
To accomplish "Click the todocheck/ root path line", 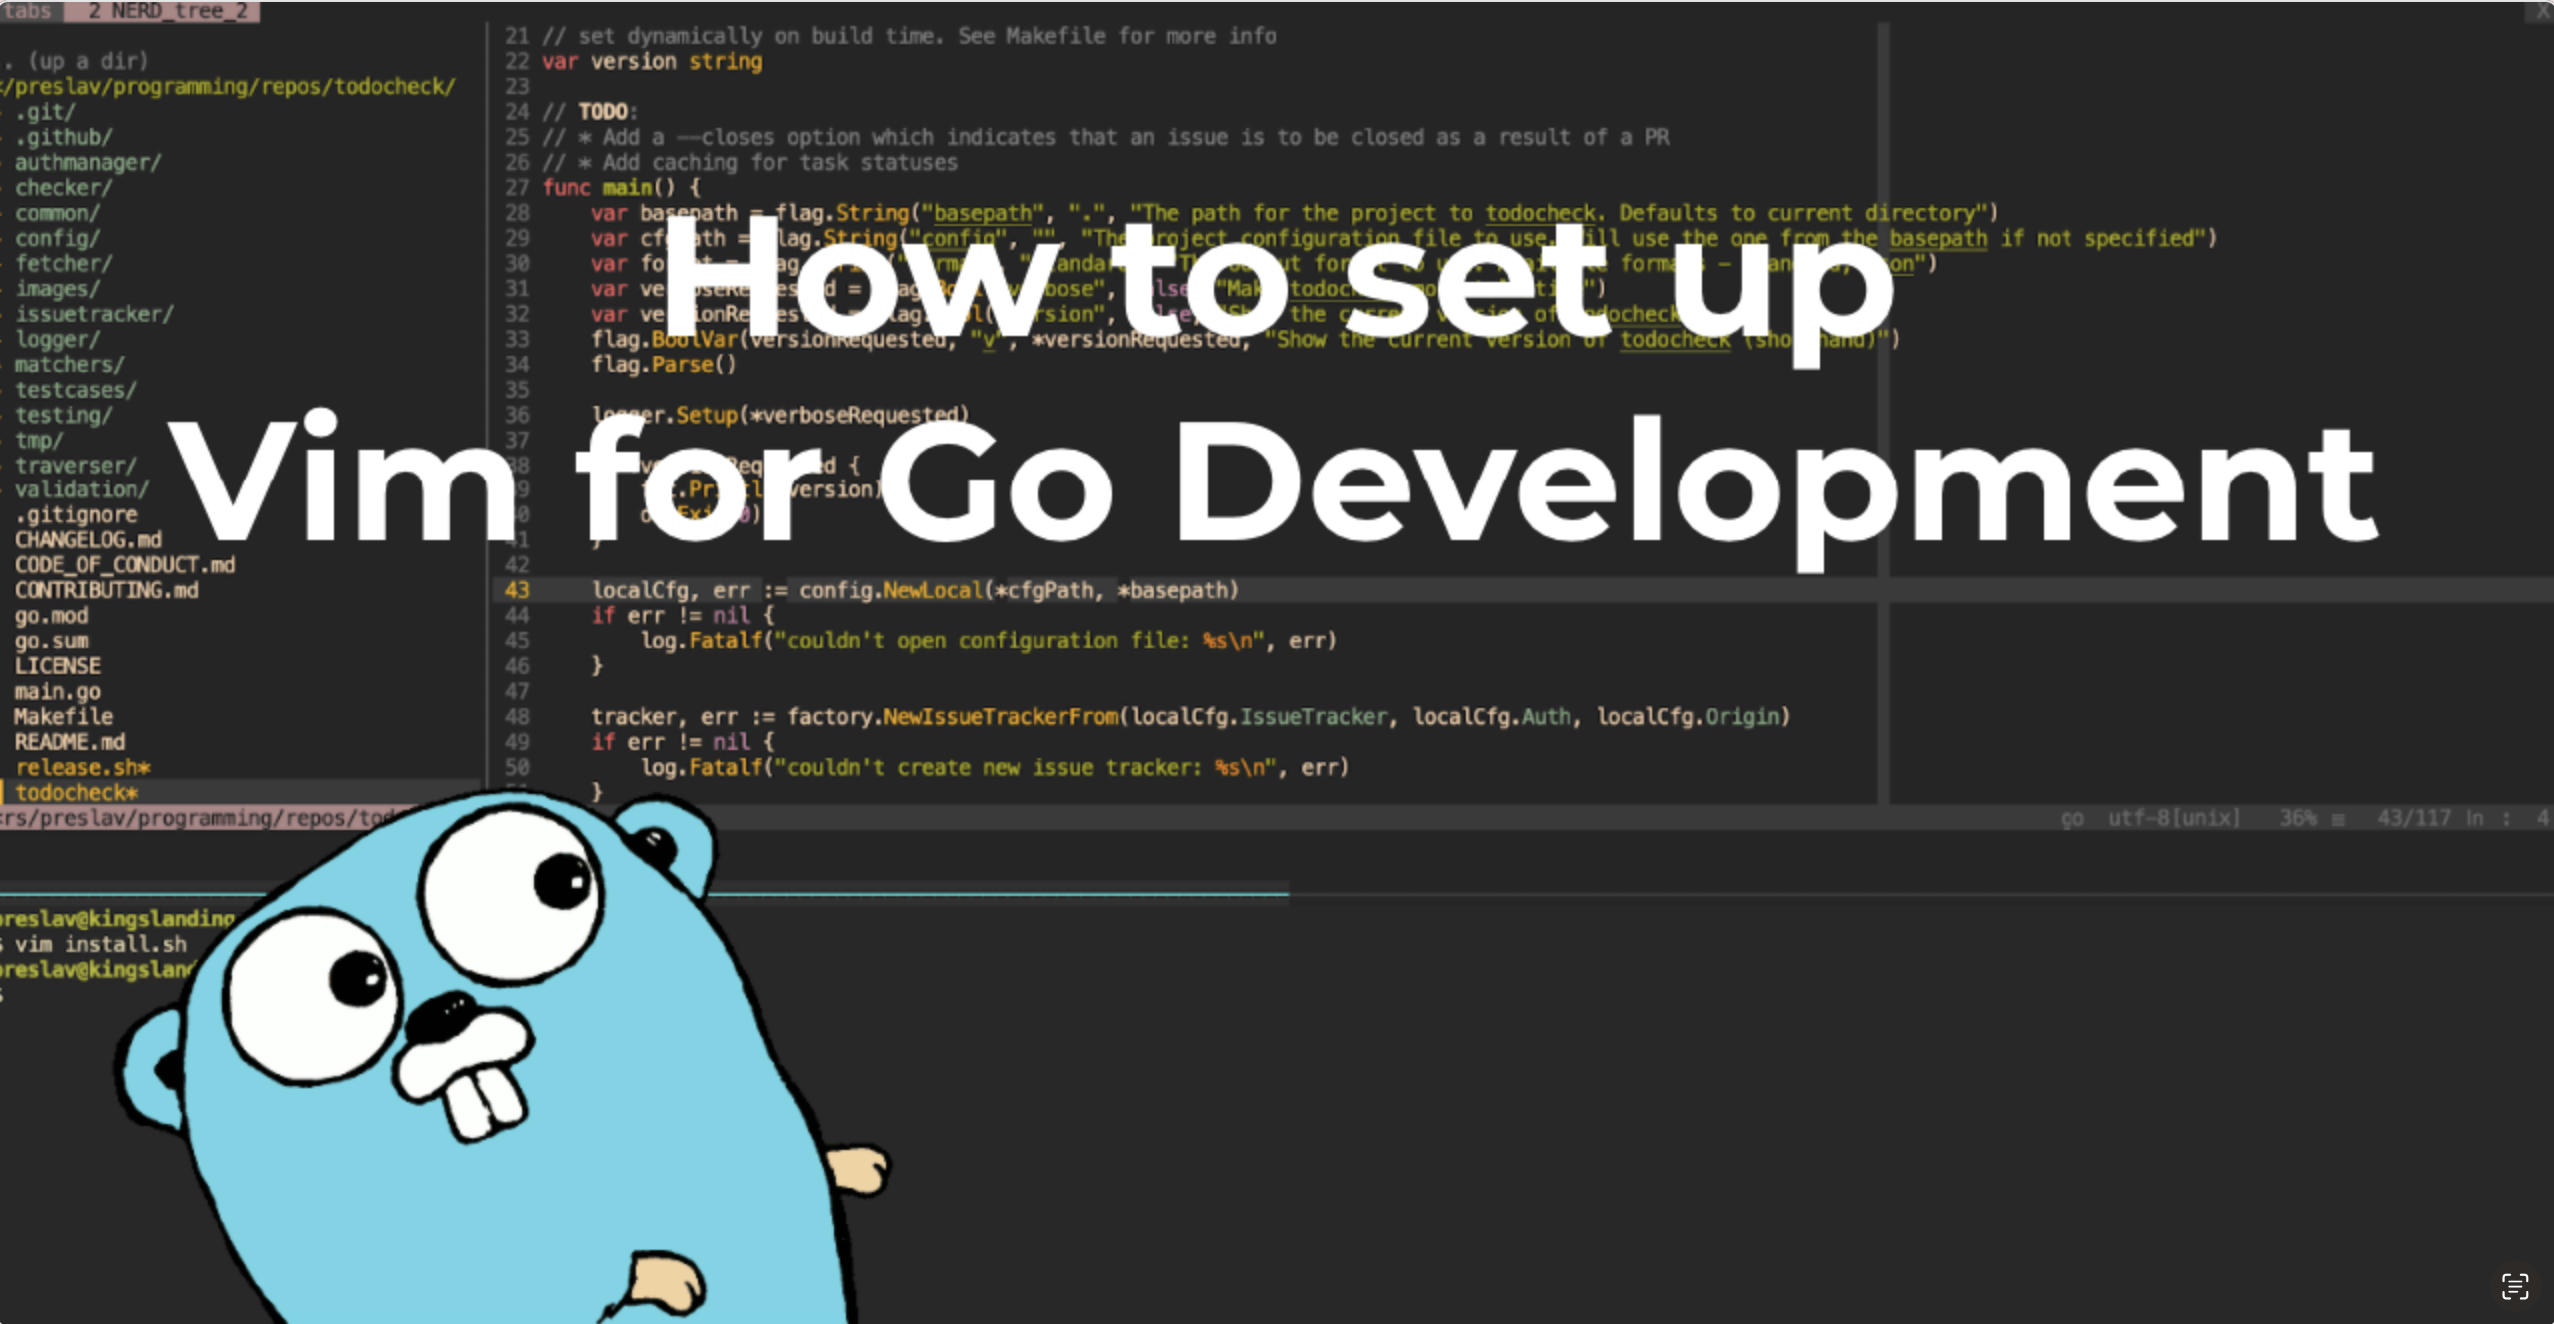I will click(228, 87).
